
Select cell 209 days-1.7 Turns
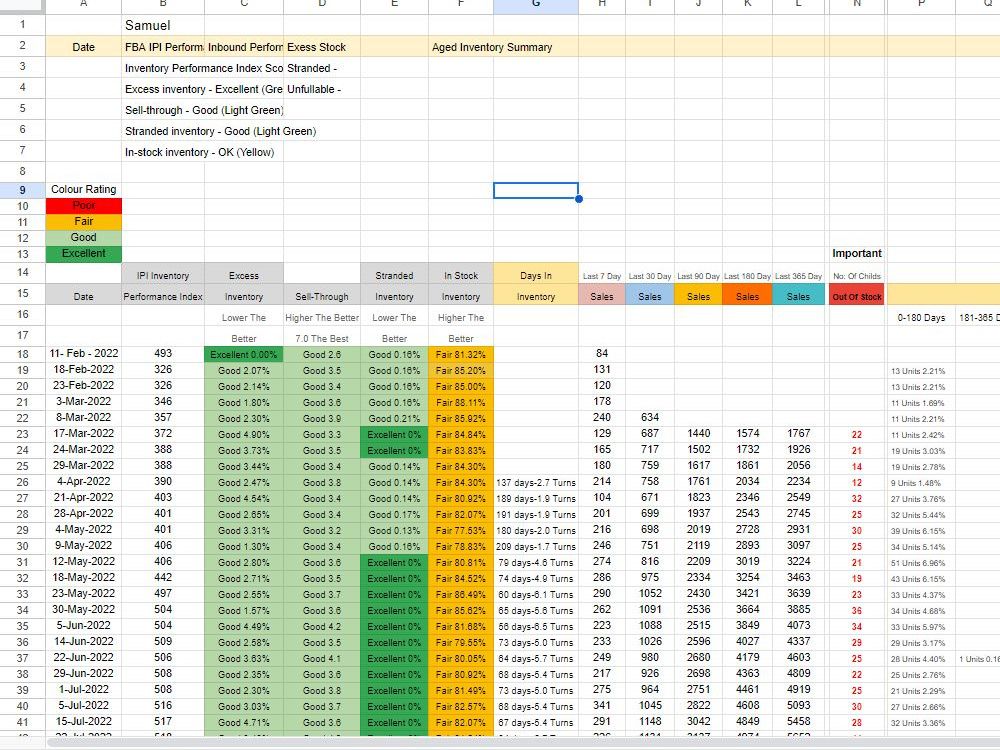536,547
